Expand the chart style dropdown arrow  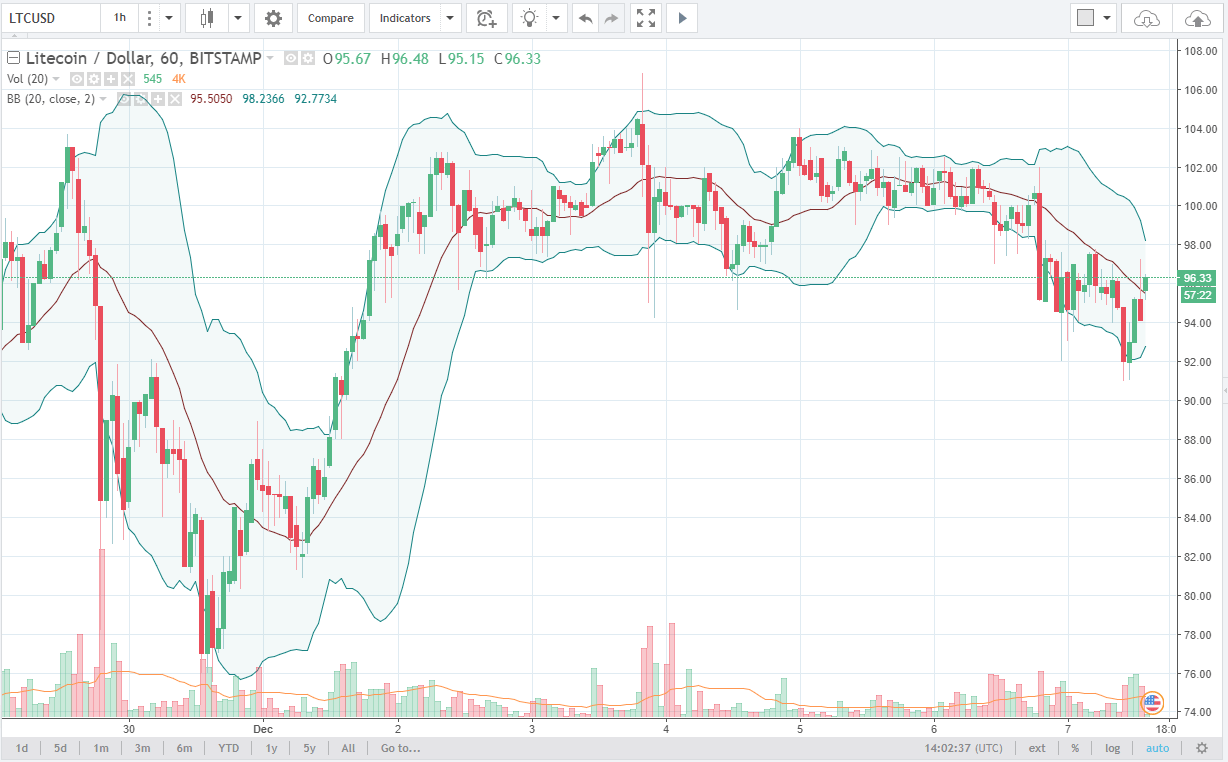[238, 18]
